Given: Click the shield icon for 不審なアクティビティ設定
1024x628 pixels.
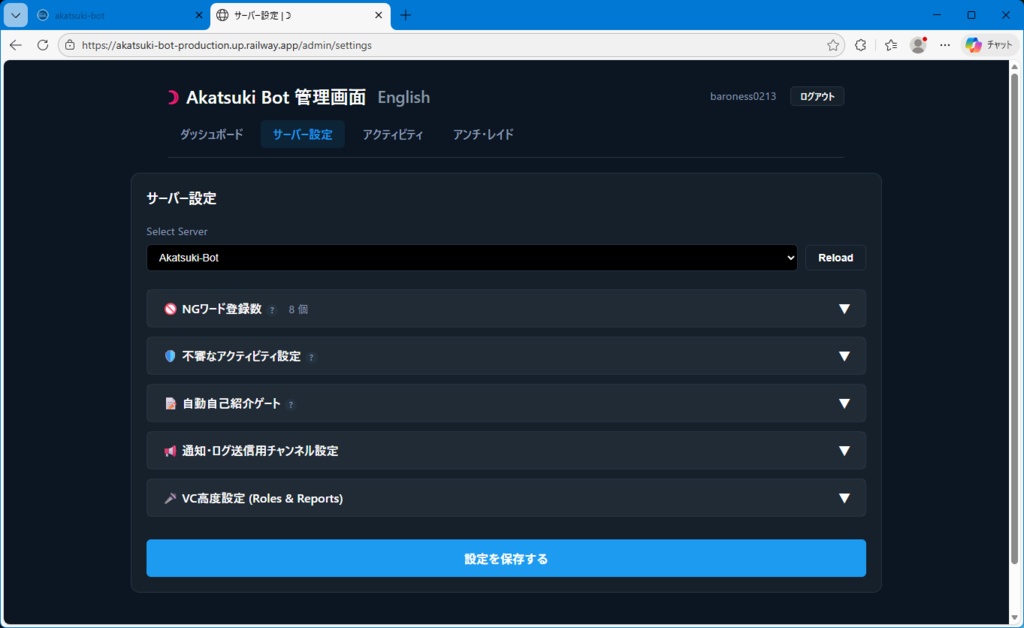Looking at the screenshot, I should click(169, 356).
